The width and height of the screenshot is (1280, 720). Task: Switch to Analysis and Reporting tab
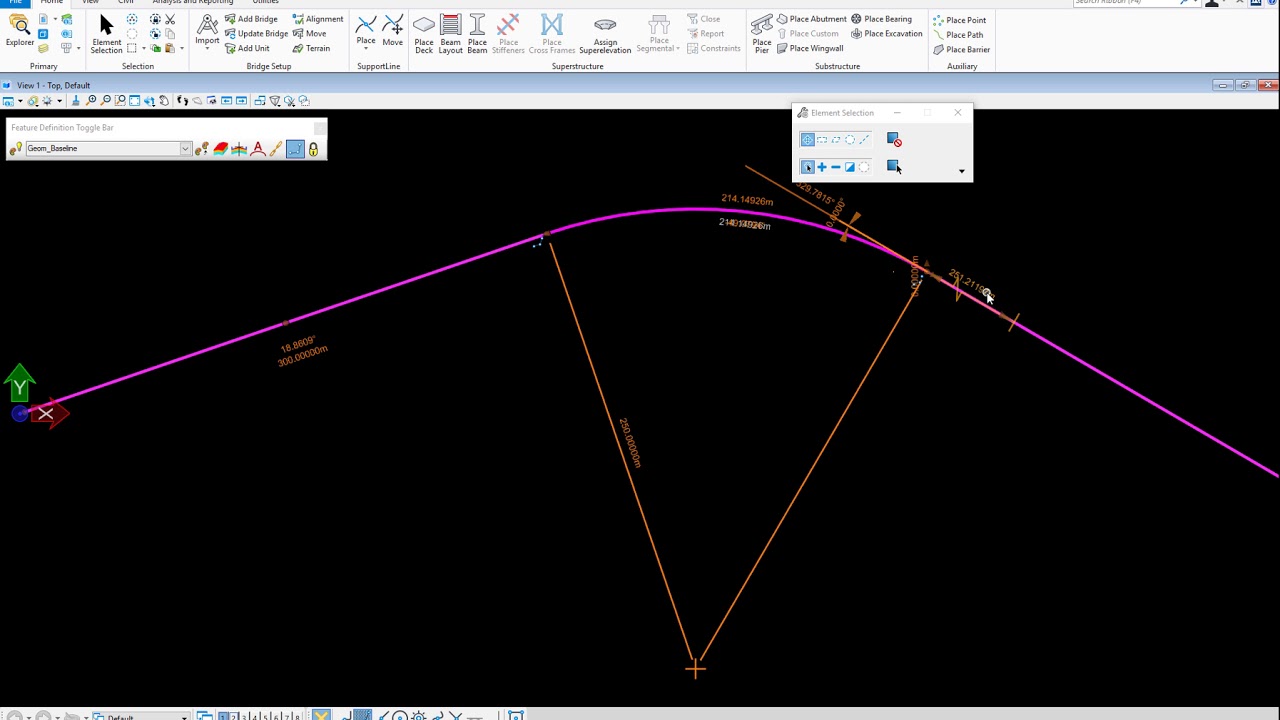[192, 3]
